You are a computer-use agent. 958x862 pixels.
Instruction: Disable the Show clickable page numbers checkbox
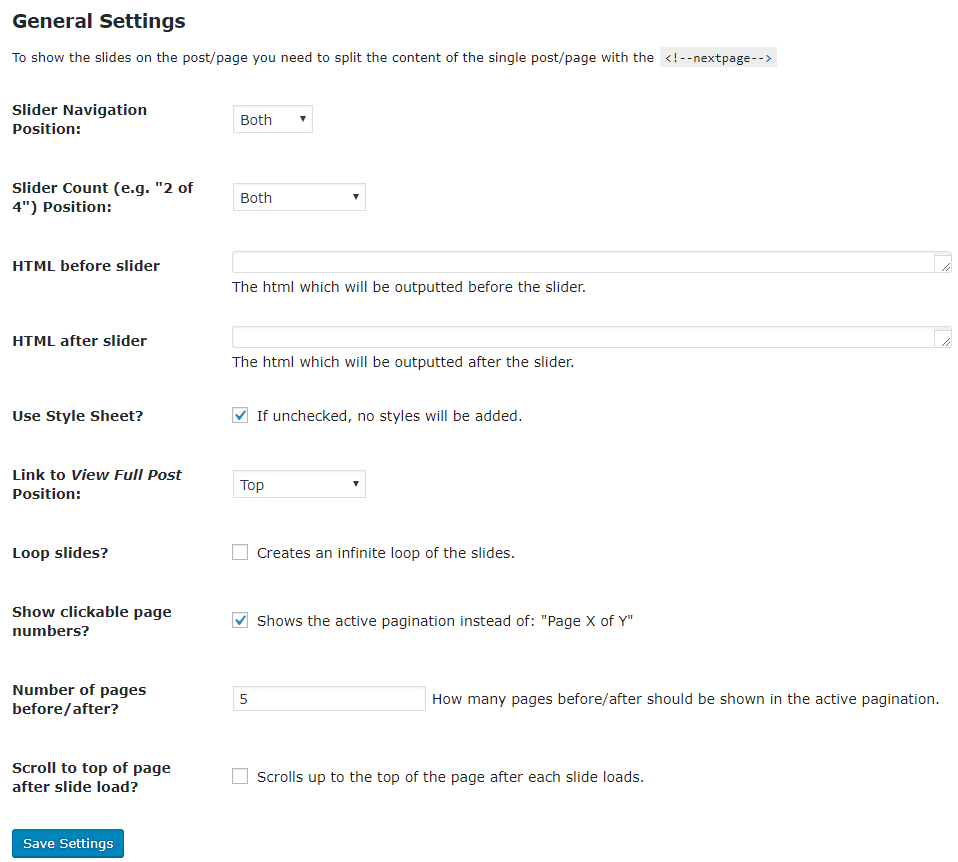[240, 620]
